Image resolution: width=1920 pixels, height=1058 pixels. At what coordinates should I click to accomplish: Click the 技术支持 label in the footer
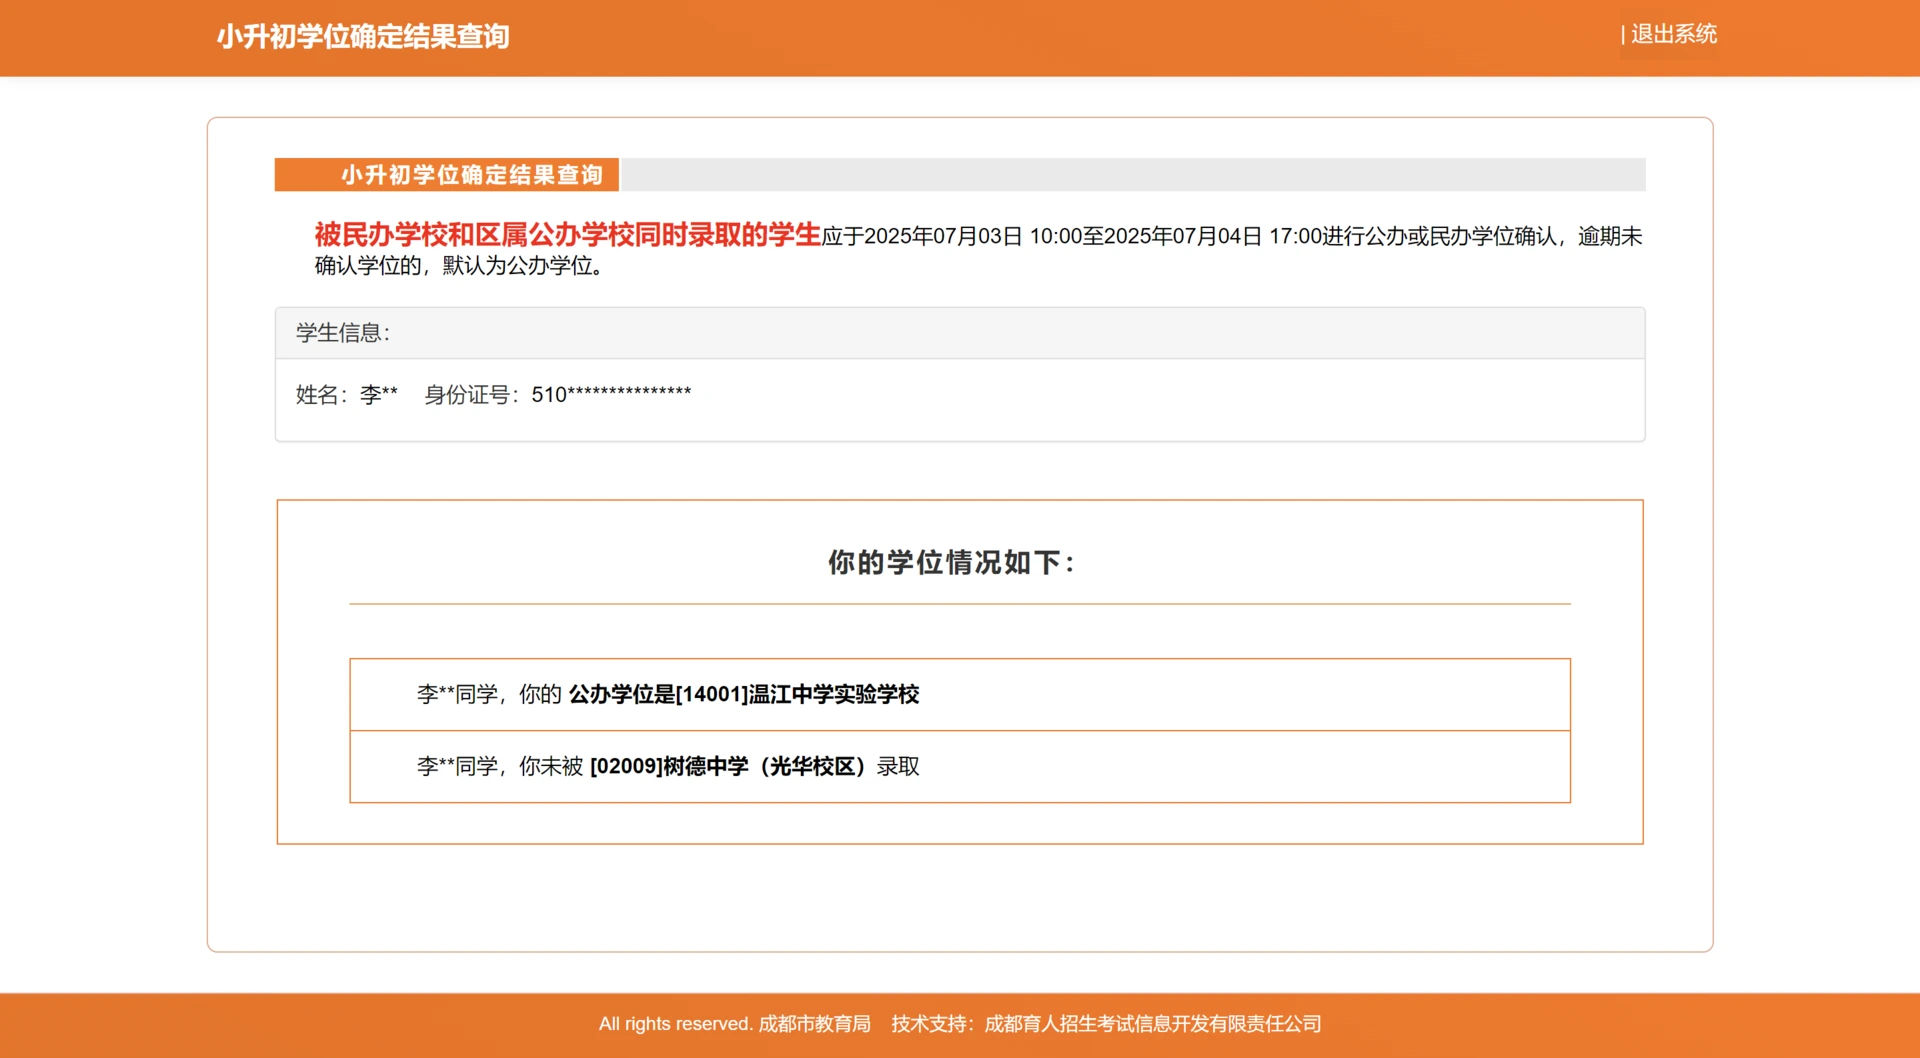point(929,1024)
